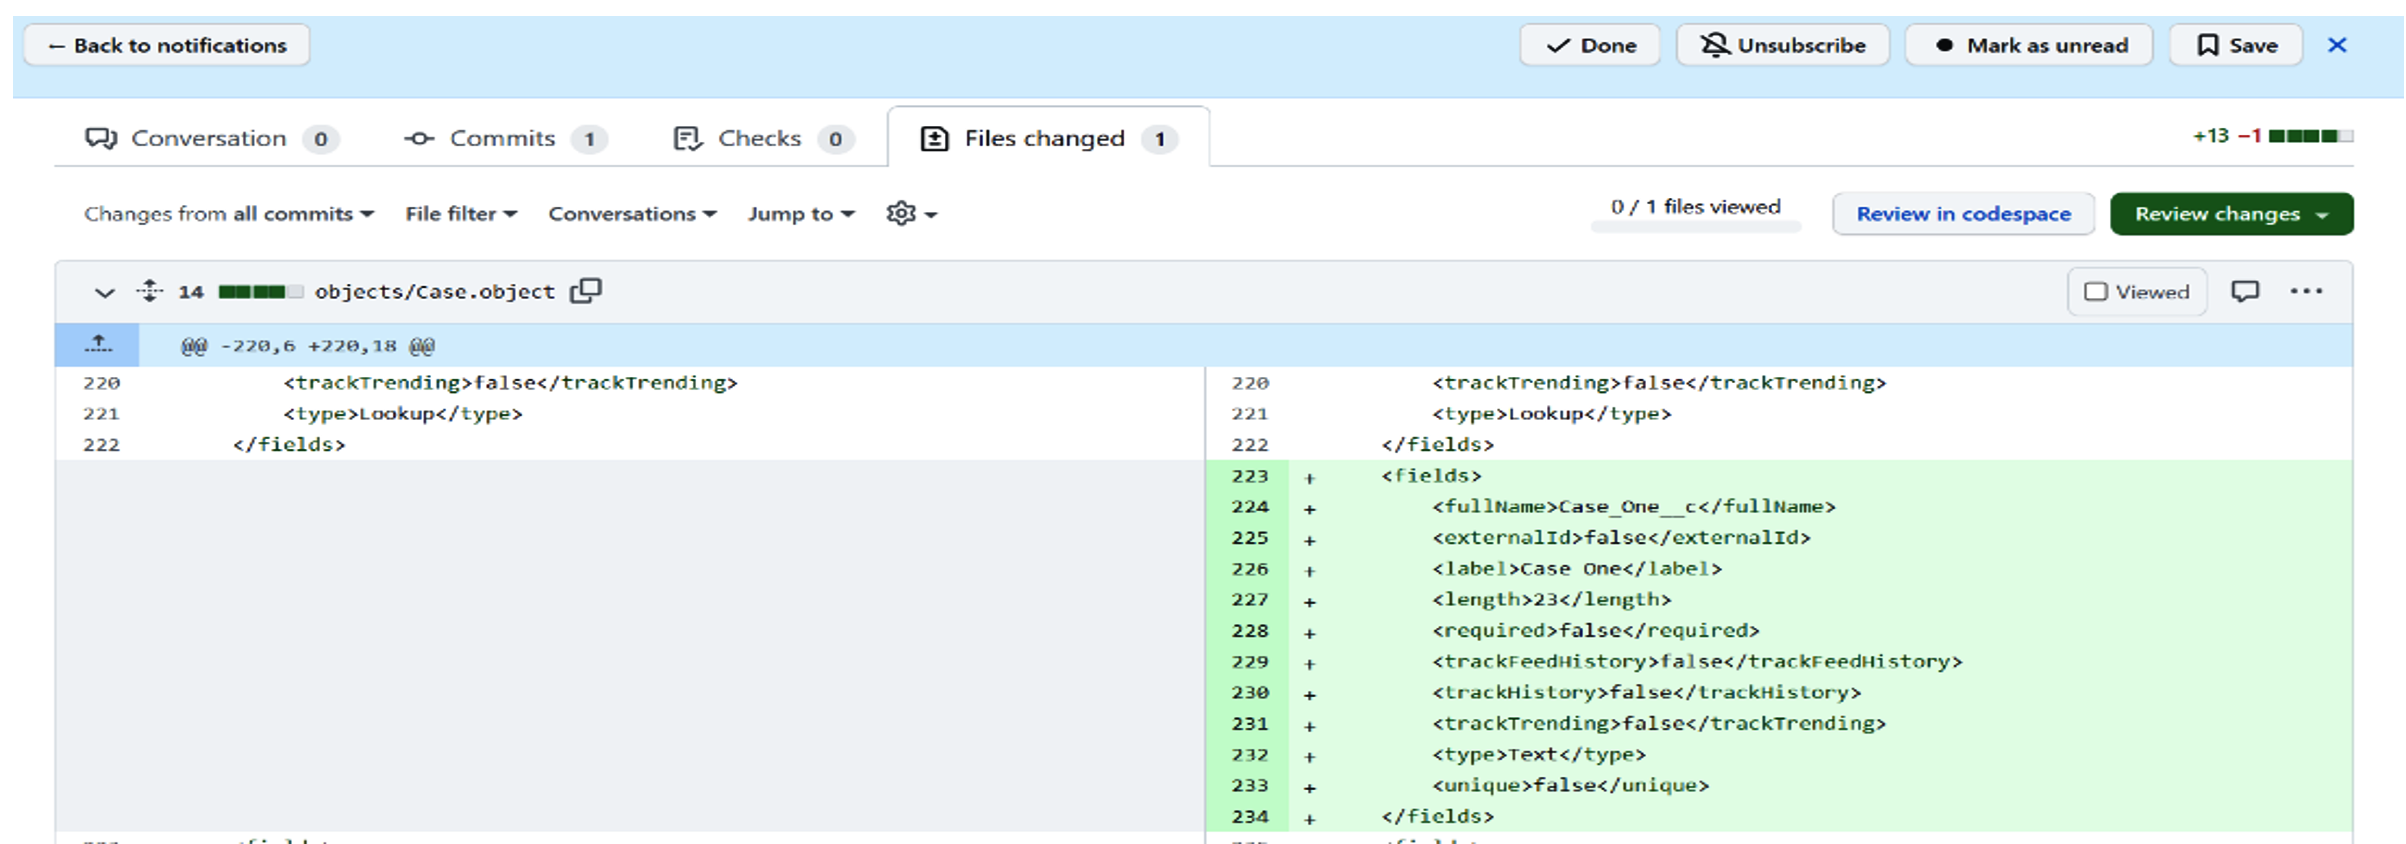Open Changes from all commits dropdown
The image size is (2406, 844).
[229, 214]
